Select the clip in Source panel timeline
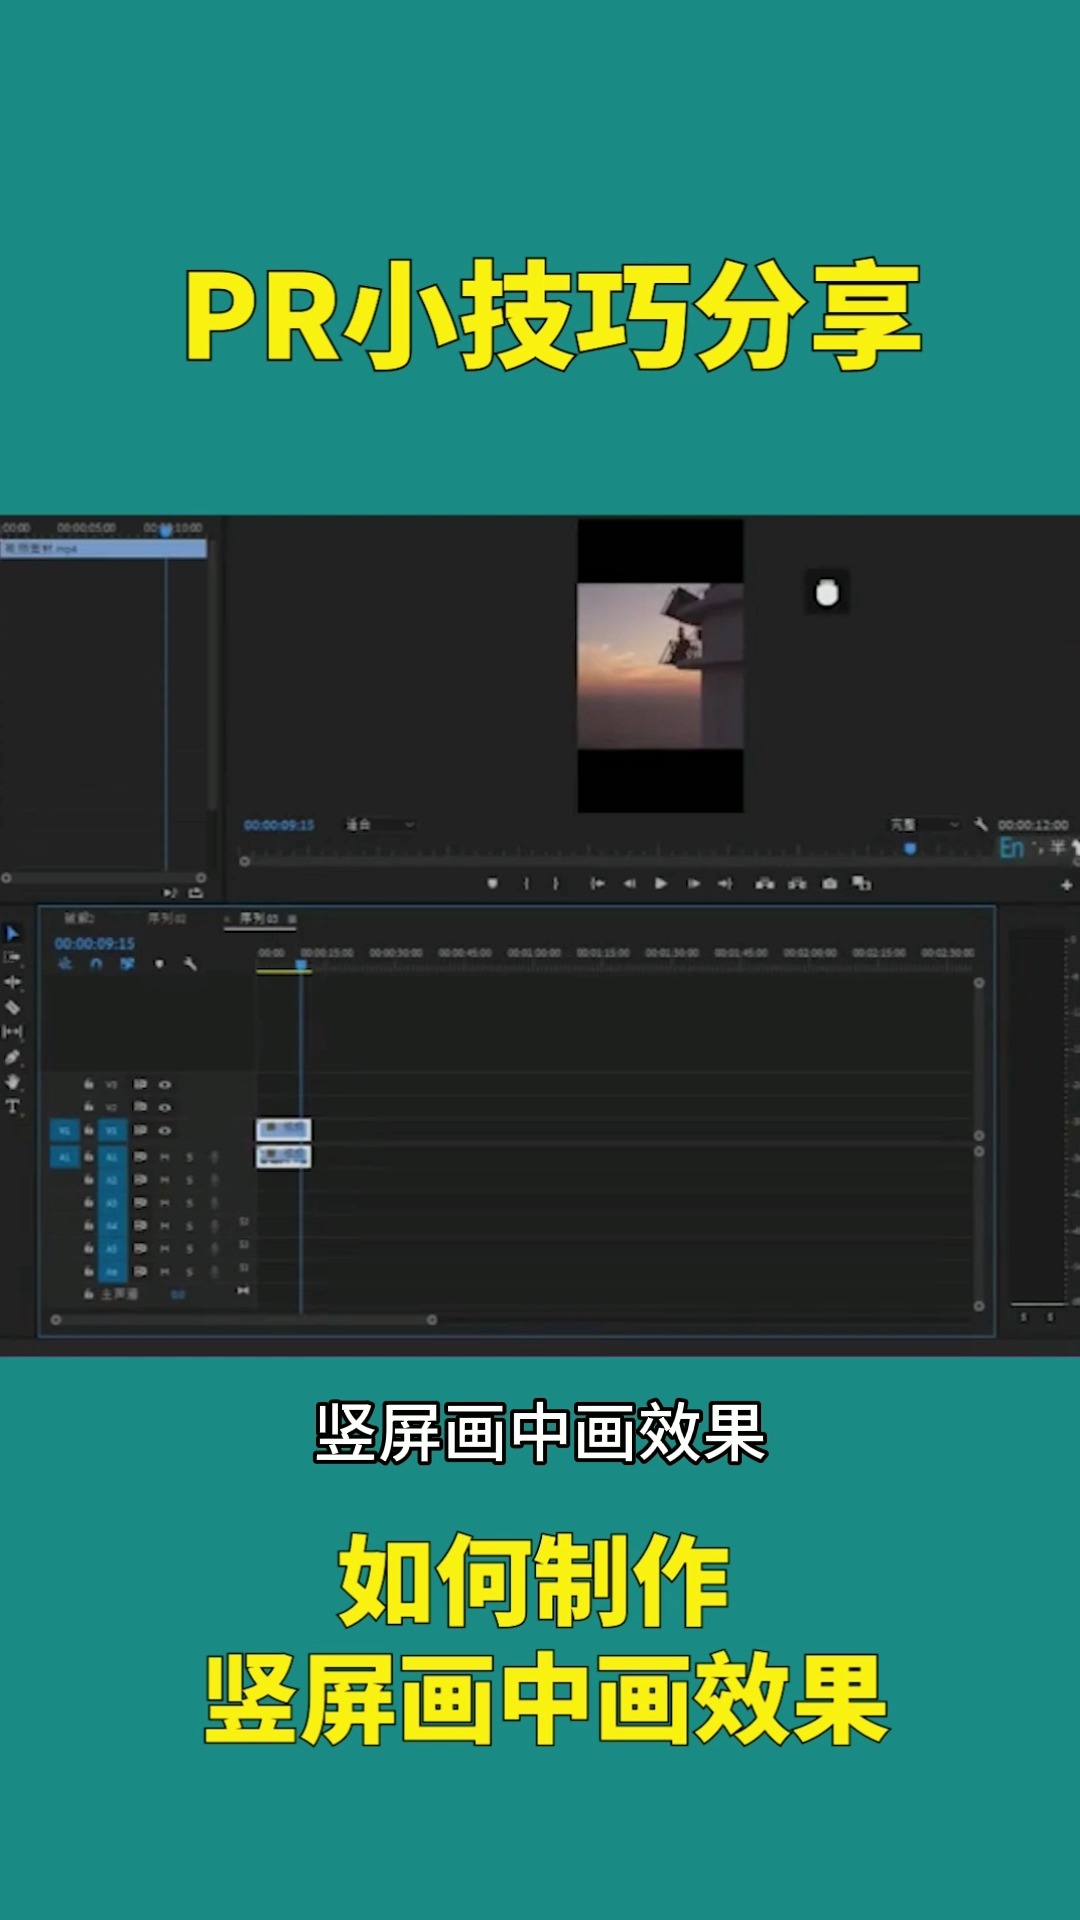Screen dimensions: 1080x1920 click(104, 549)
